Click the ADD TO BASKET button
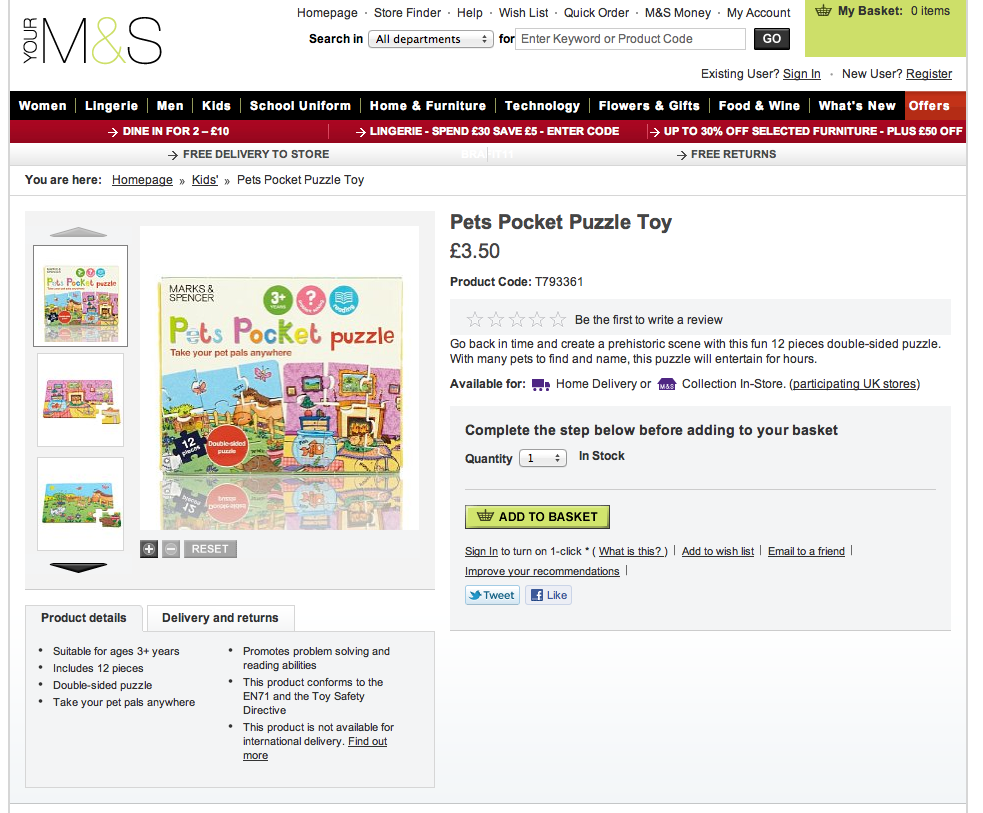The height and width of the screenshot is (813, 983). [x=537, y=517]
